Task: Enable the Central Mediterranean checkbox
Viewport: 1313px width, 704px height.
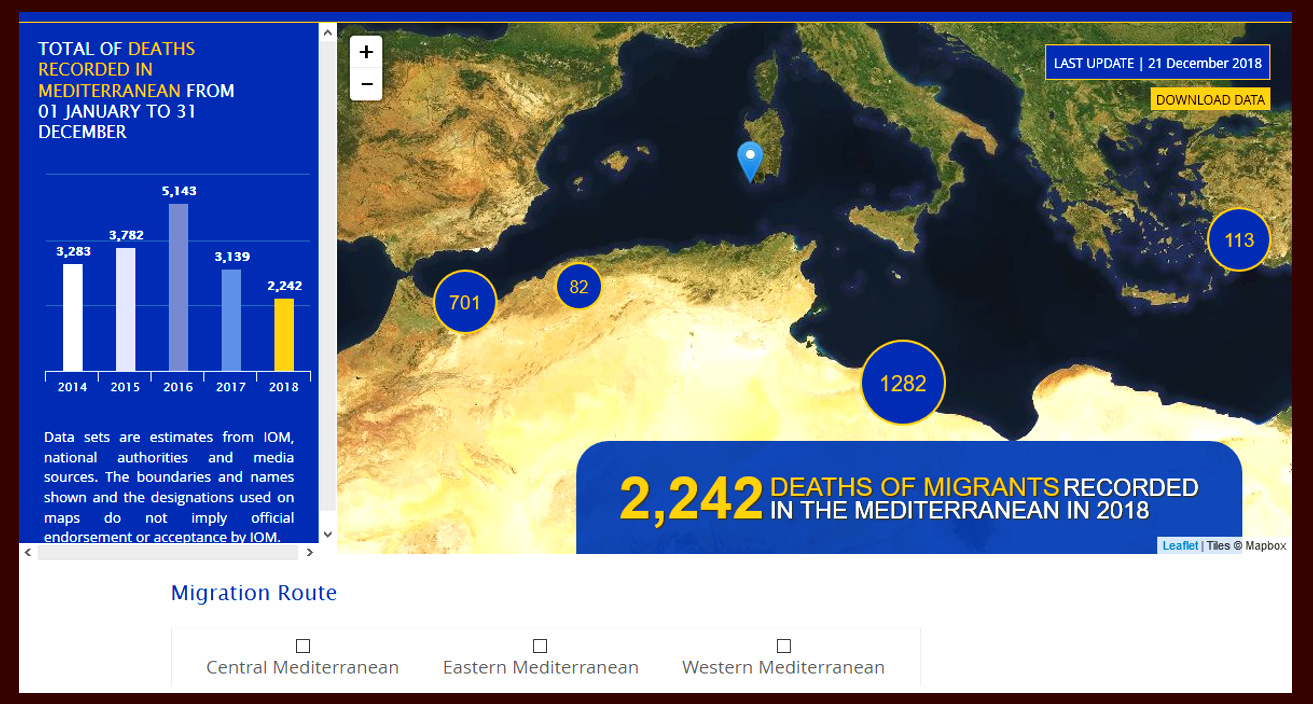Action: point(303,646)
